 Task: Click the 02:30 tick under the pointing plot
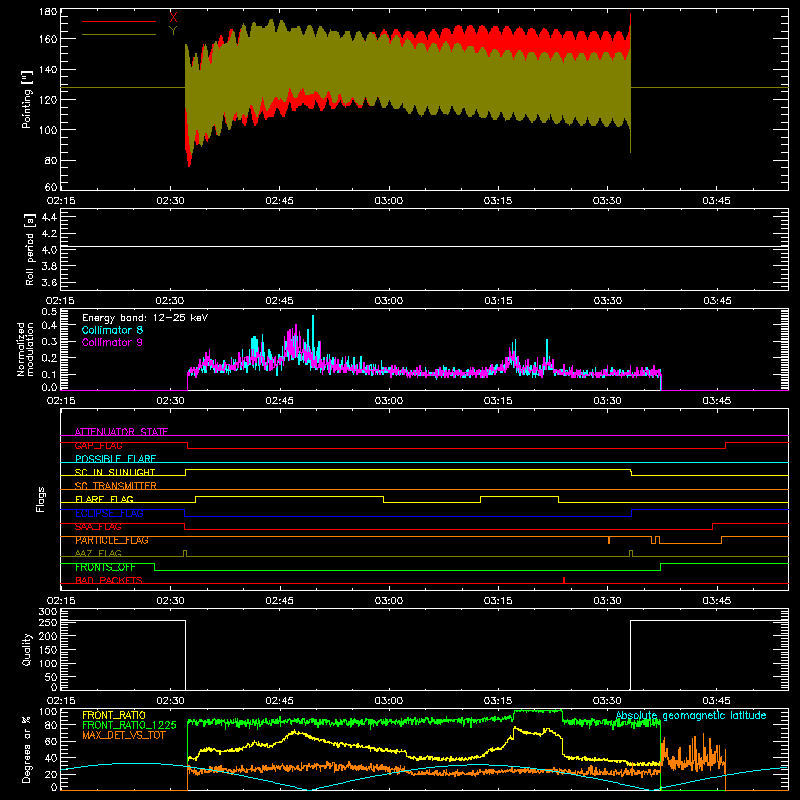coord(170,201)
